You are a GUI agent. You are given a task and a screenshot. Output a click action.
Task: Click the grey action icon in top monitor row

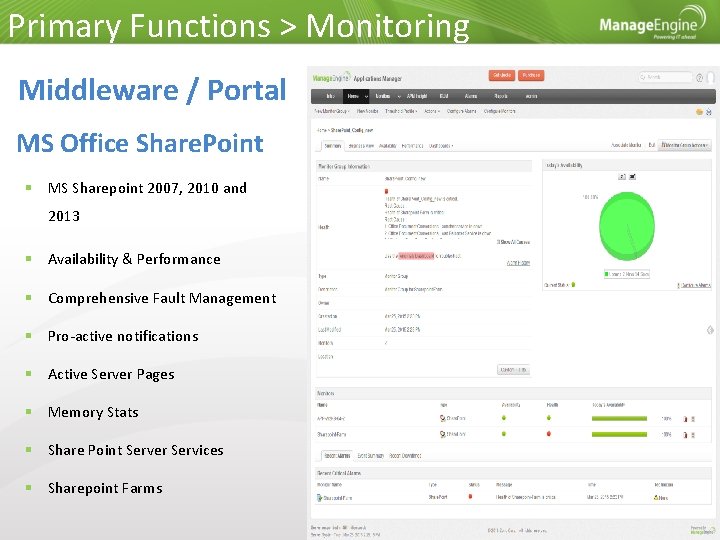pyautogui.click(x=693, y=419)
